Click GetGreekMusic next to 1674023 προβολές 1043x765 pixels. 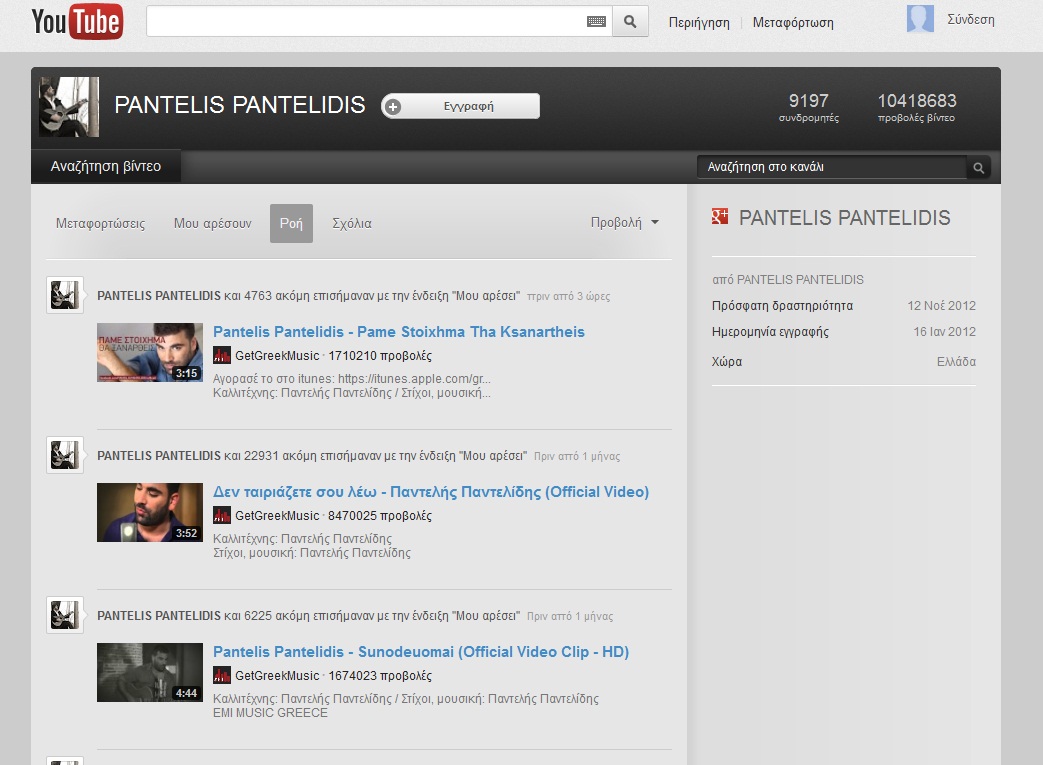pyautogui.click(x=277, y=676)
